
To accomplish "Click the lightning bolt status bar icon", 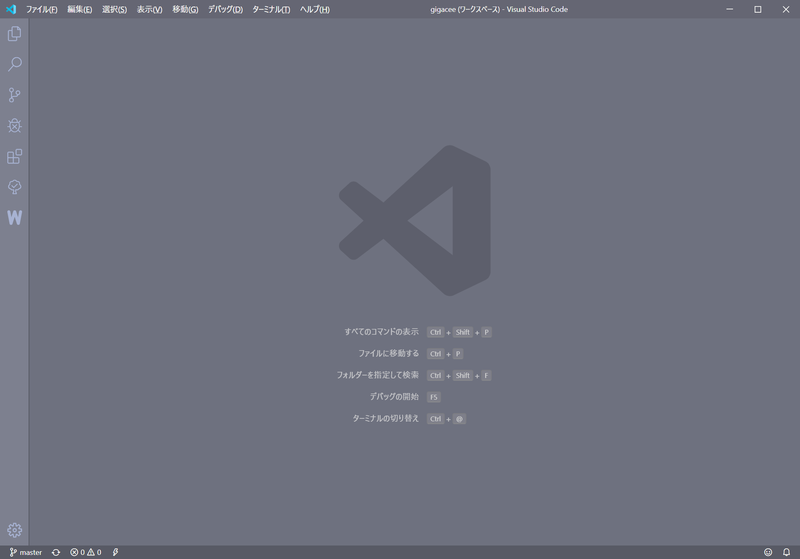I will [115, 552].
